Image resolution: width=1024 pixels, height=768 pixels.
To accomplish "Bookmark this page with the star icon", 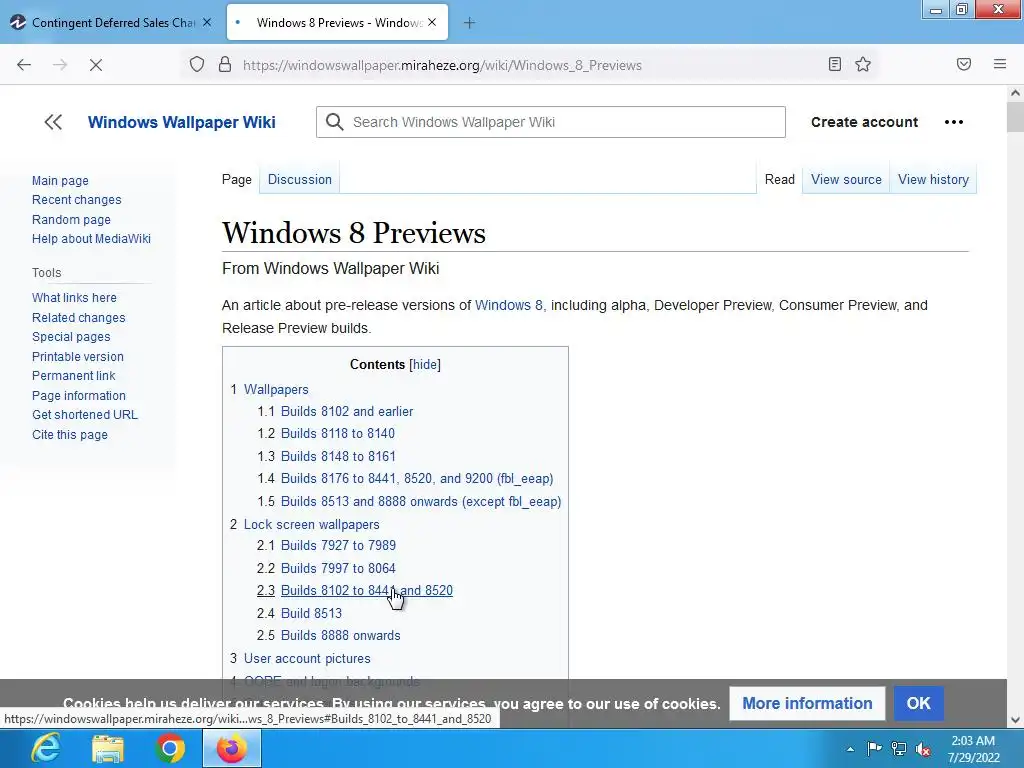I will pyautogui.click(x=863, y=64).
